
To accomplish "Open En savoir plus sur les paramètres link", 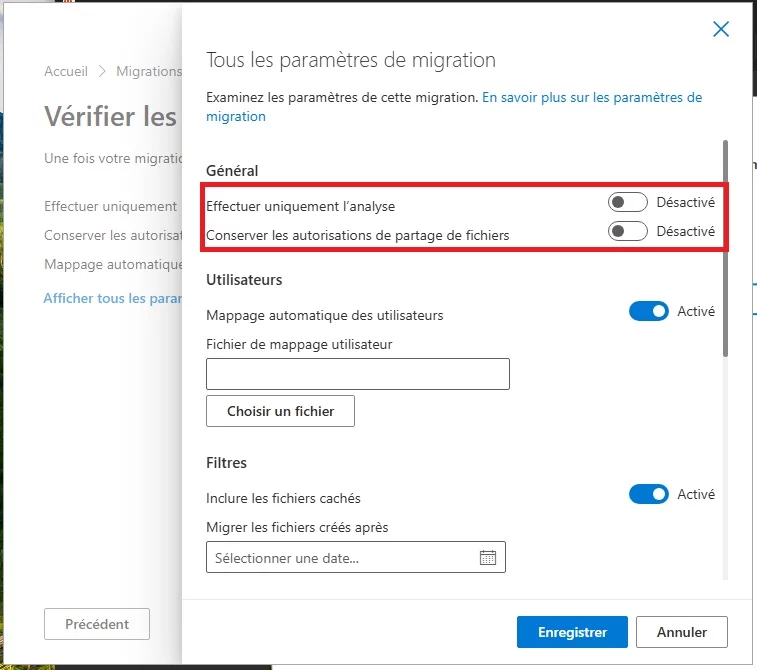I will coord(454,107).
